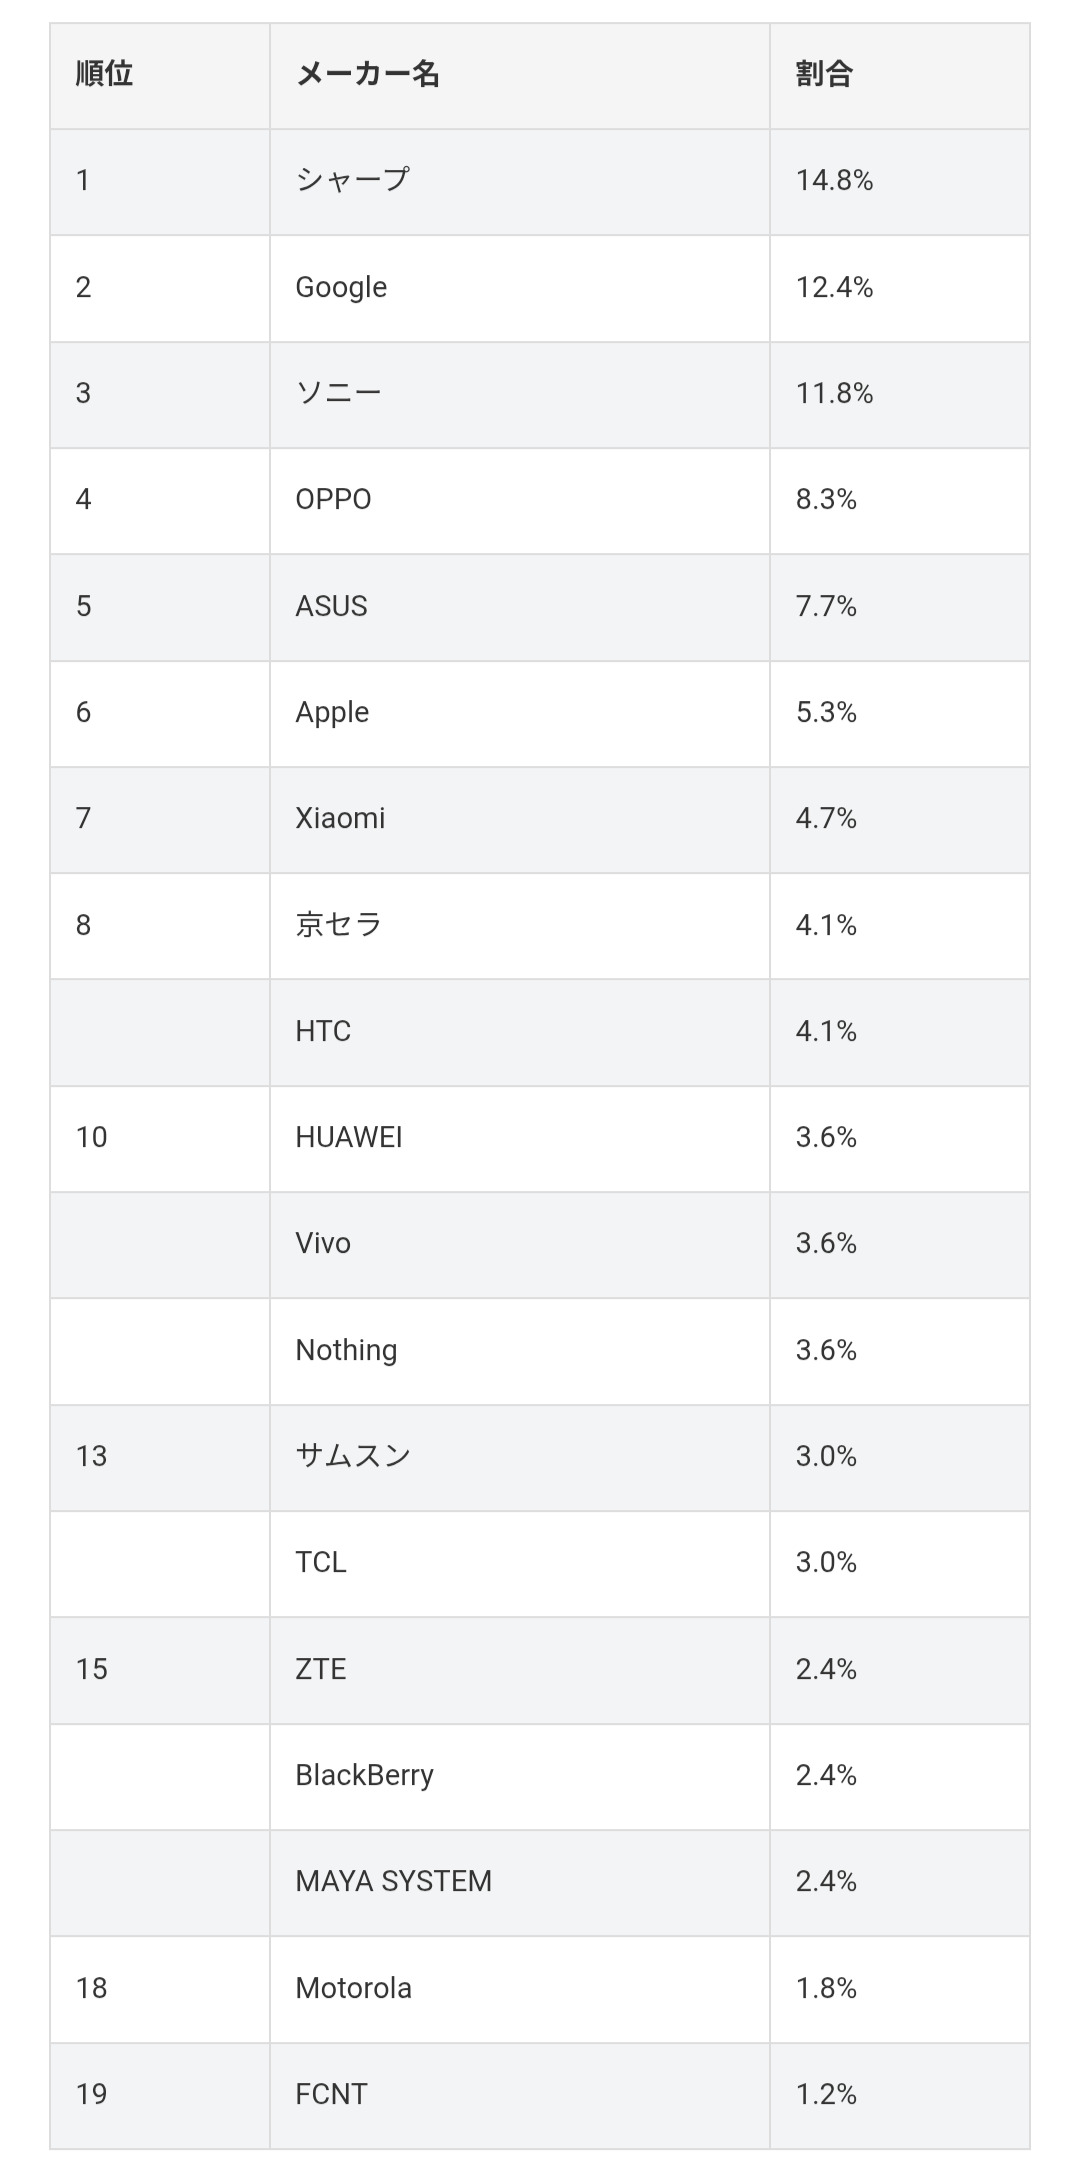
Task: Click the HUAWEI maker name
Action: pos(348,1137)
